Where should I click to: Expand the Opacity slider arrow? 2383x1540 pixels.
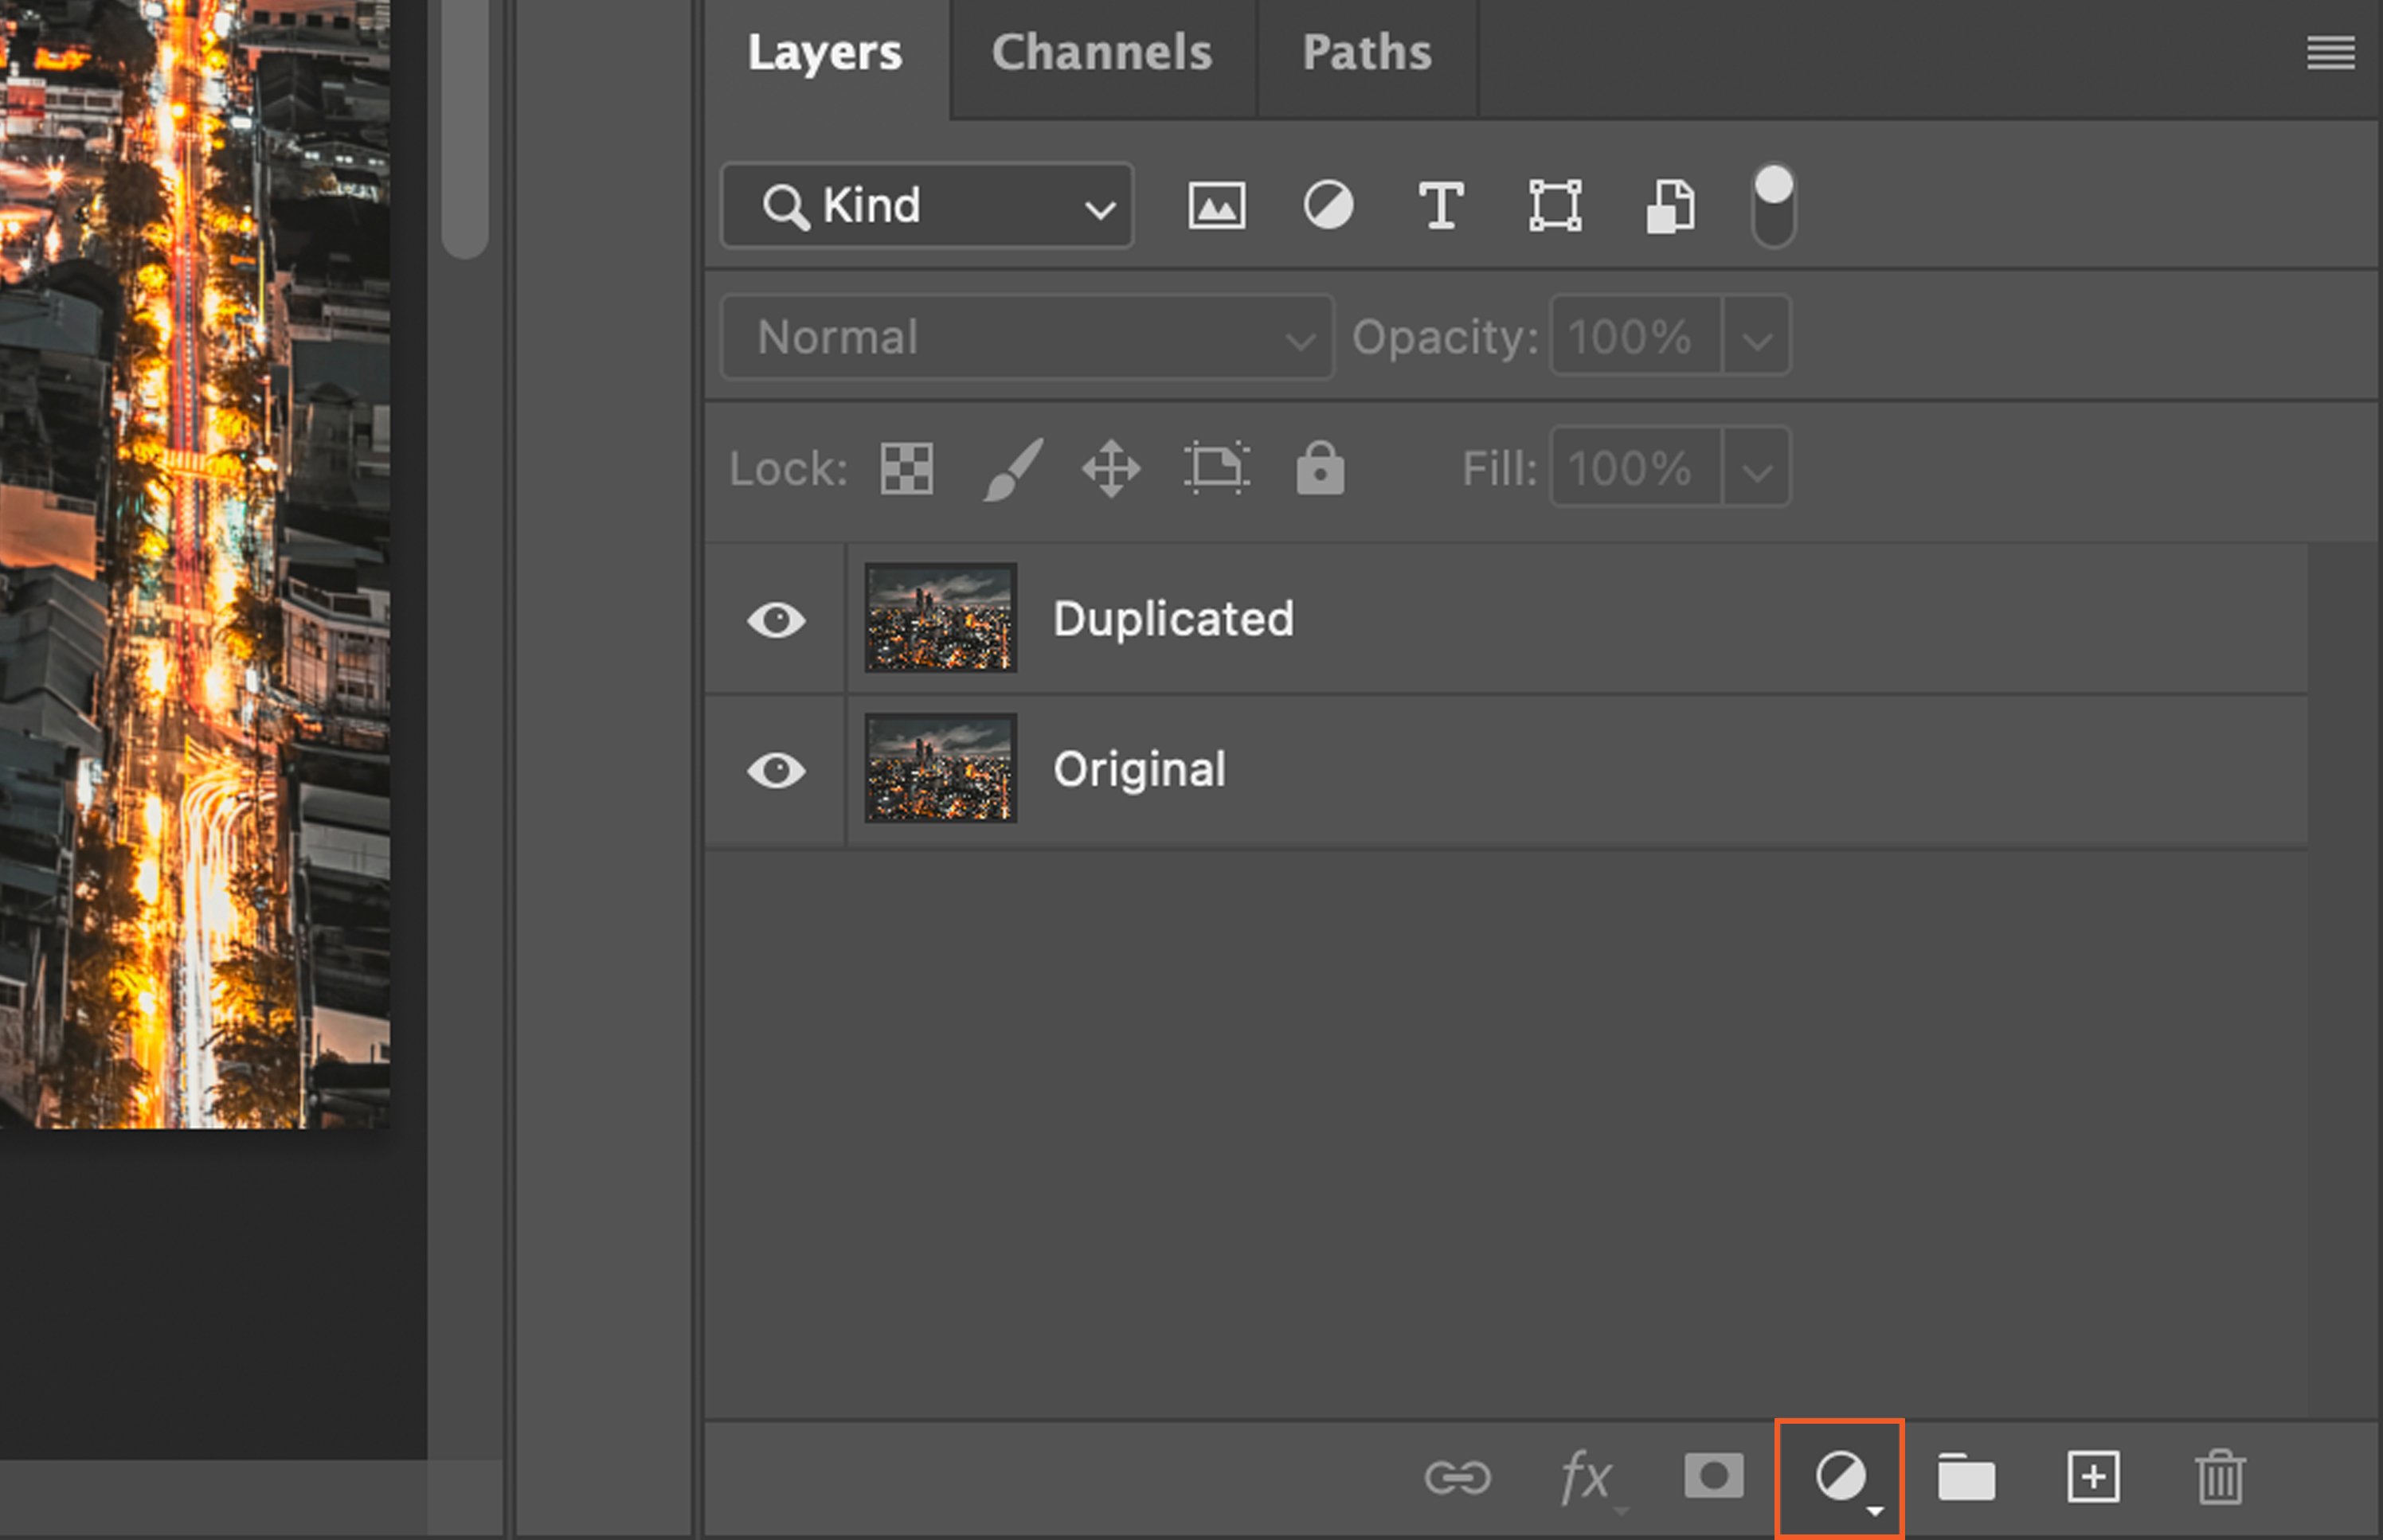tap(1757, 338)
